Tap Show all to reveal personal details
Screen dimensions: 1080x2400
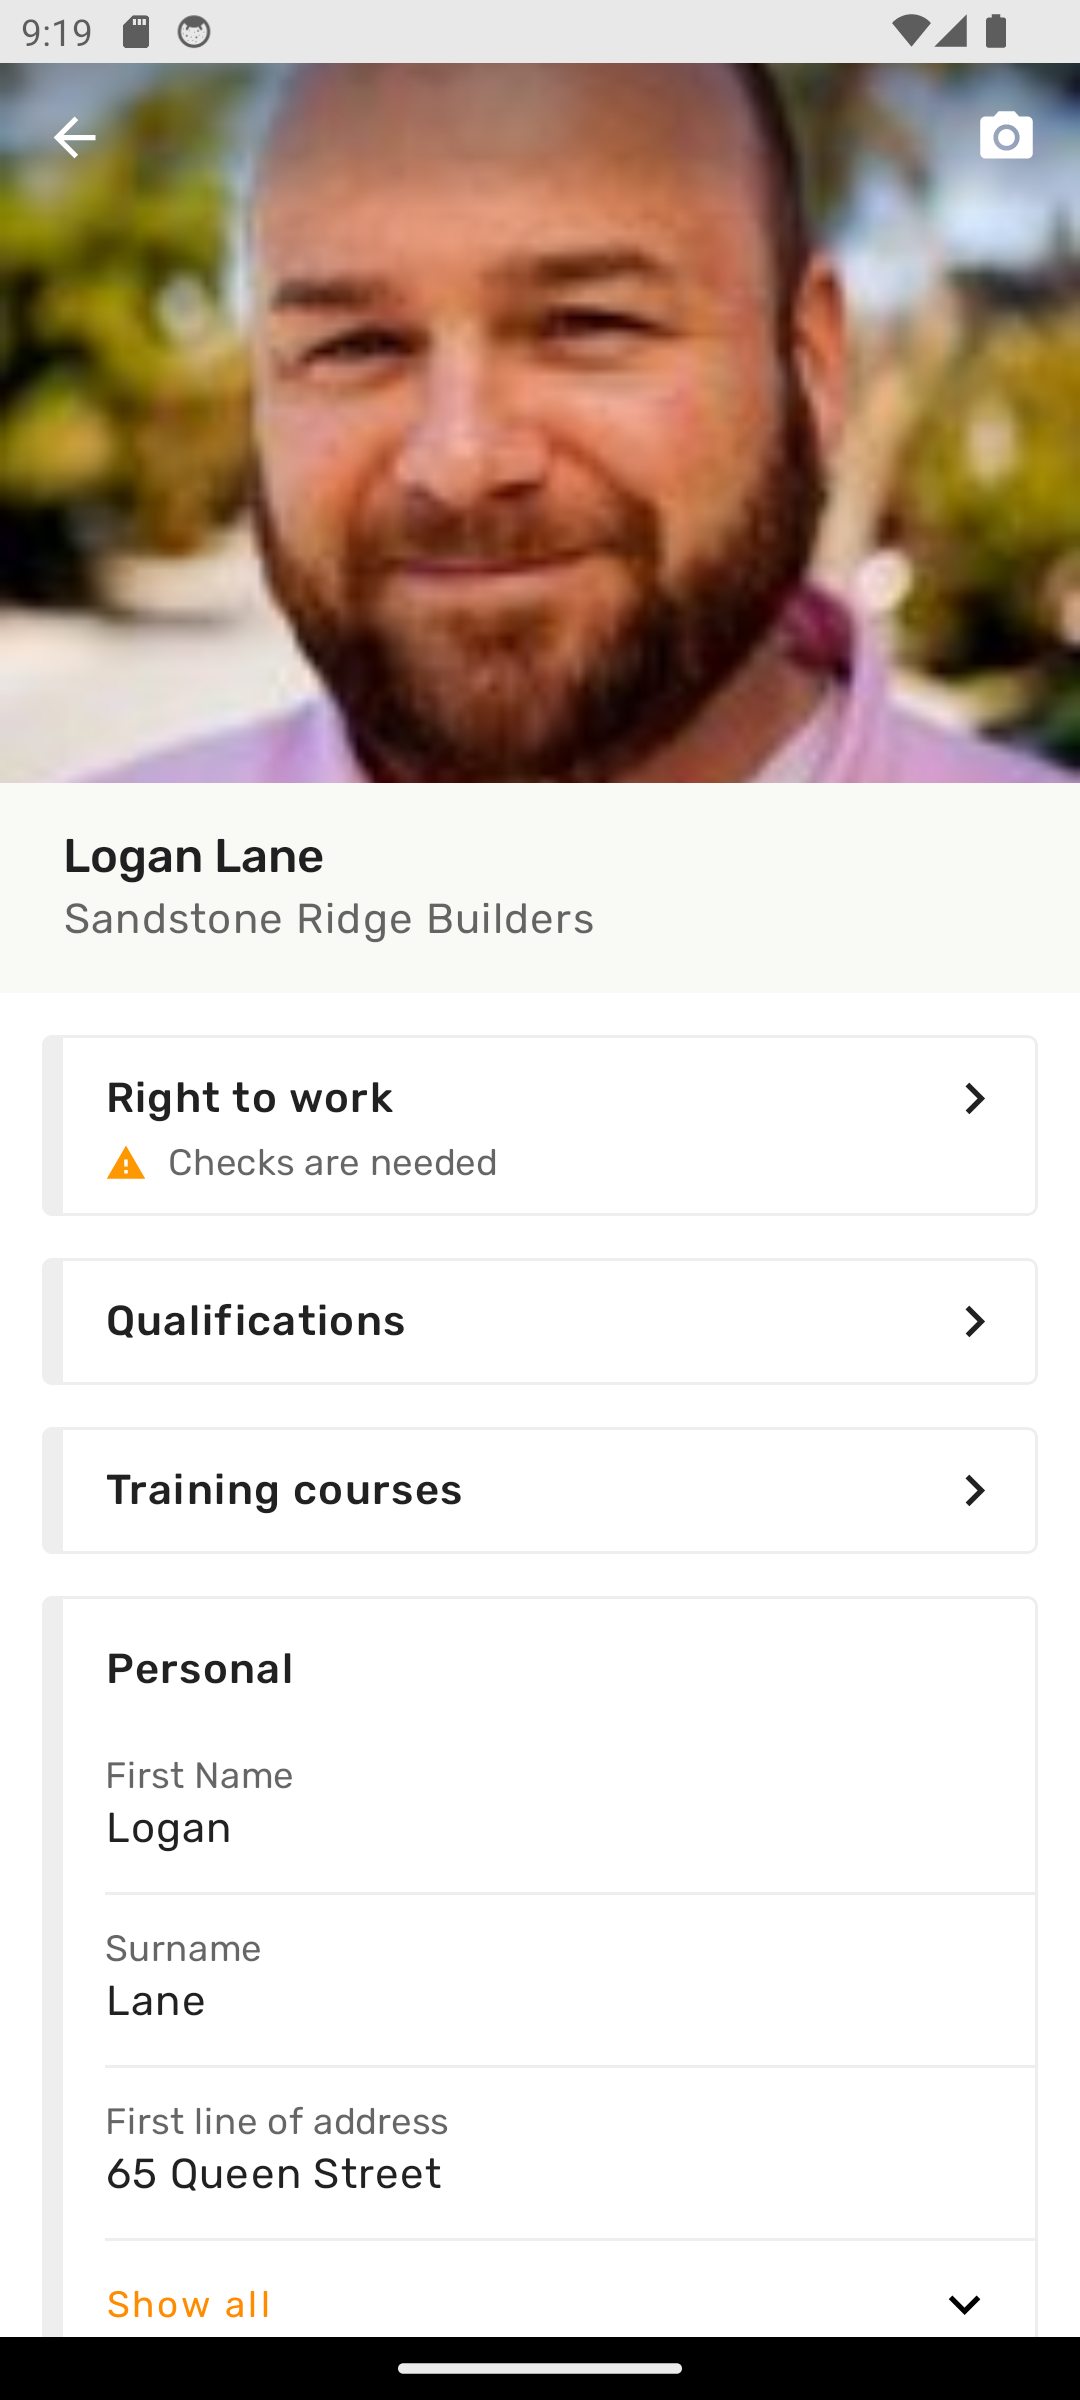[x=189, y=2304]
